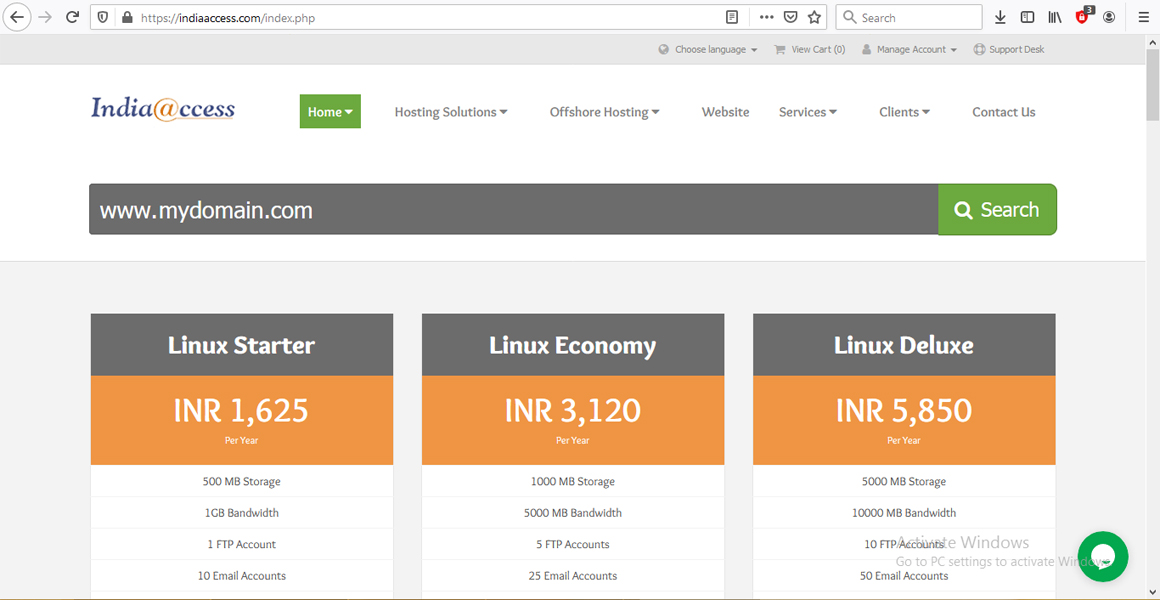Click the shopping cart icon beside View Cart

(779, 48)
